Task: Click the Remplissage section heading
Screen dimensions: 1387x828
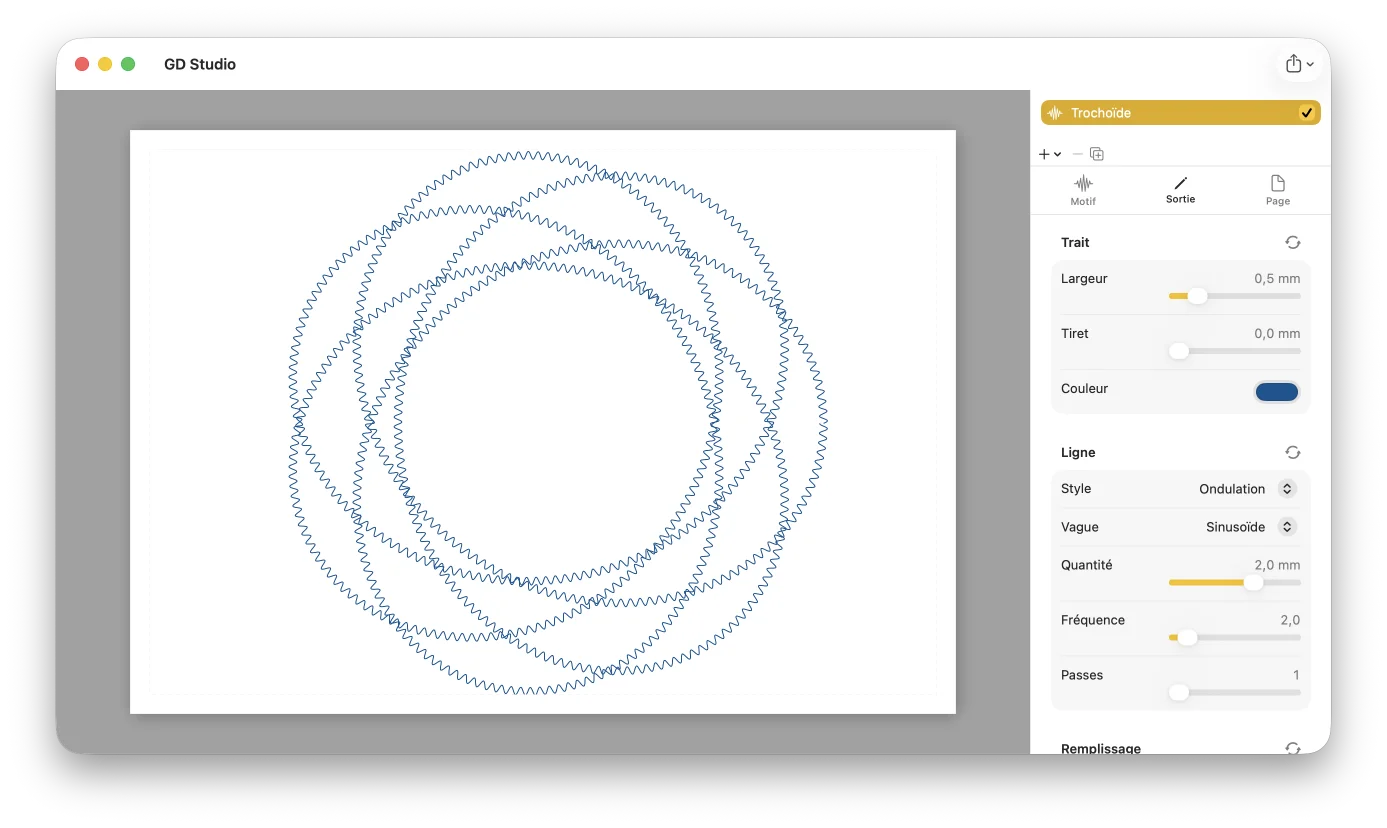Action: click(x=1101, y=748)
